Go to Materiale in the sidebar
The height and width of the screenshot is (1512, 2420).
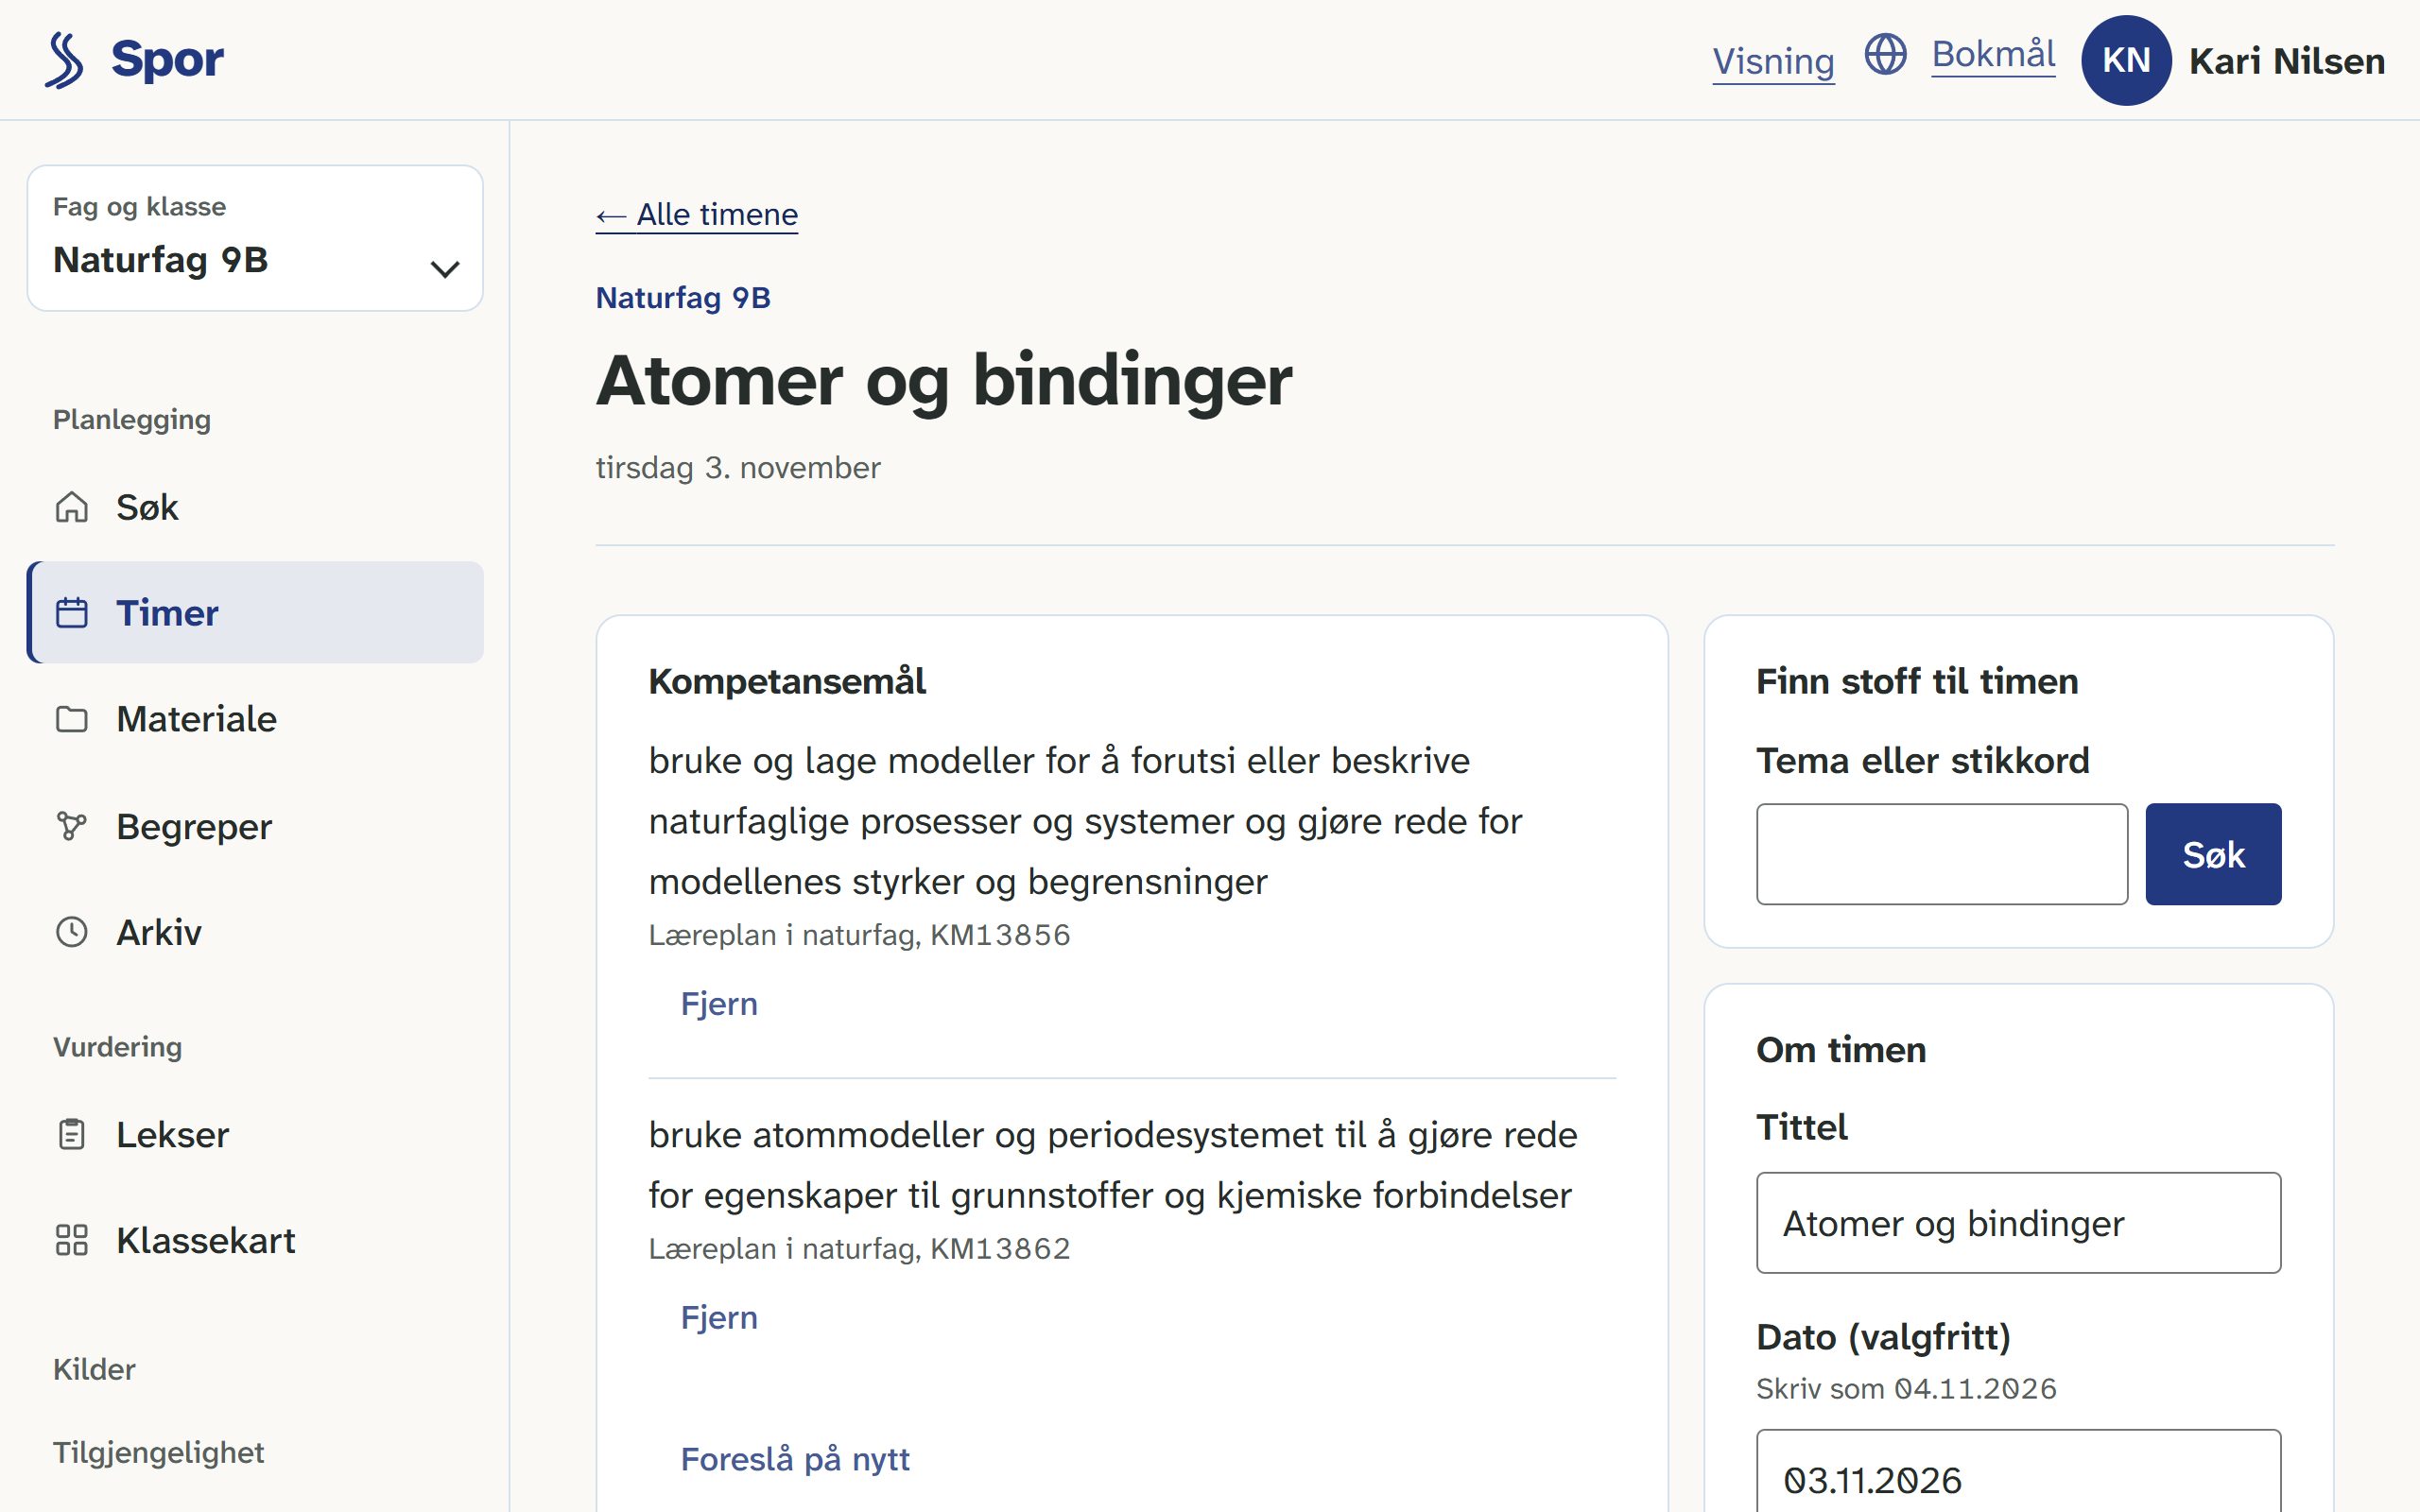click(255, 719)
